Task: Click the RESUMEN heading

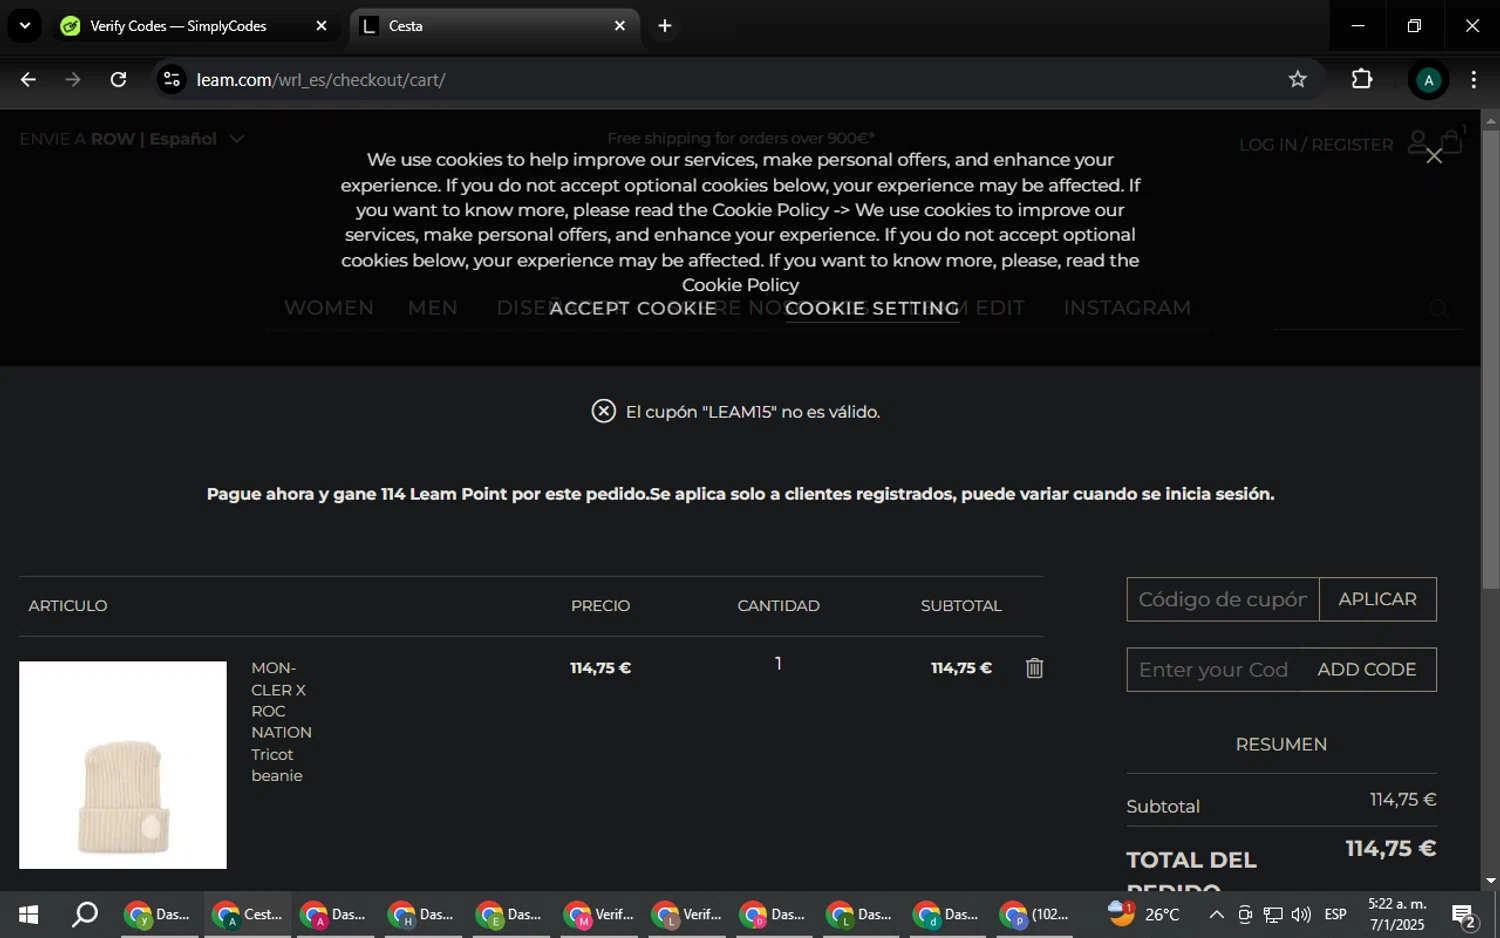Action: [x=1281, y=744]
